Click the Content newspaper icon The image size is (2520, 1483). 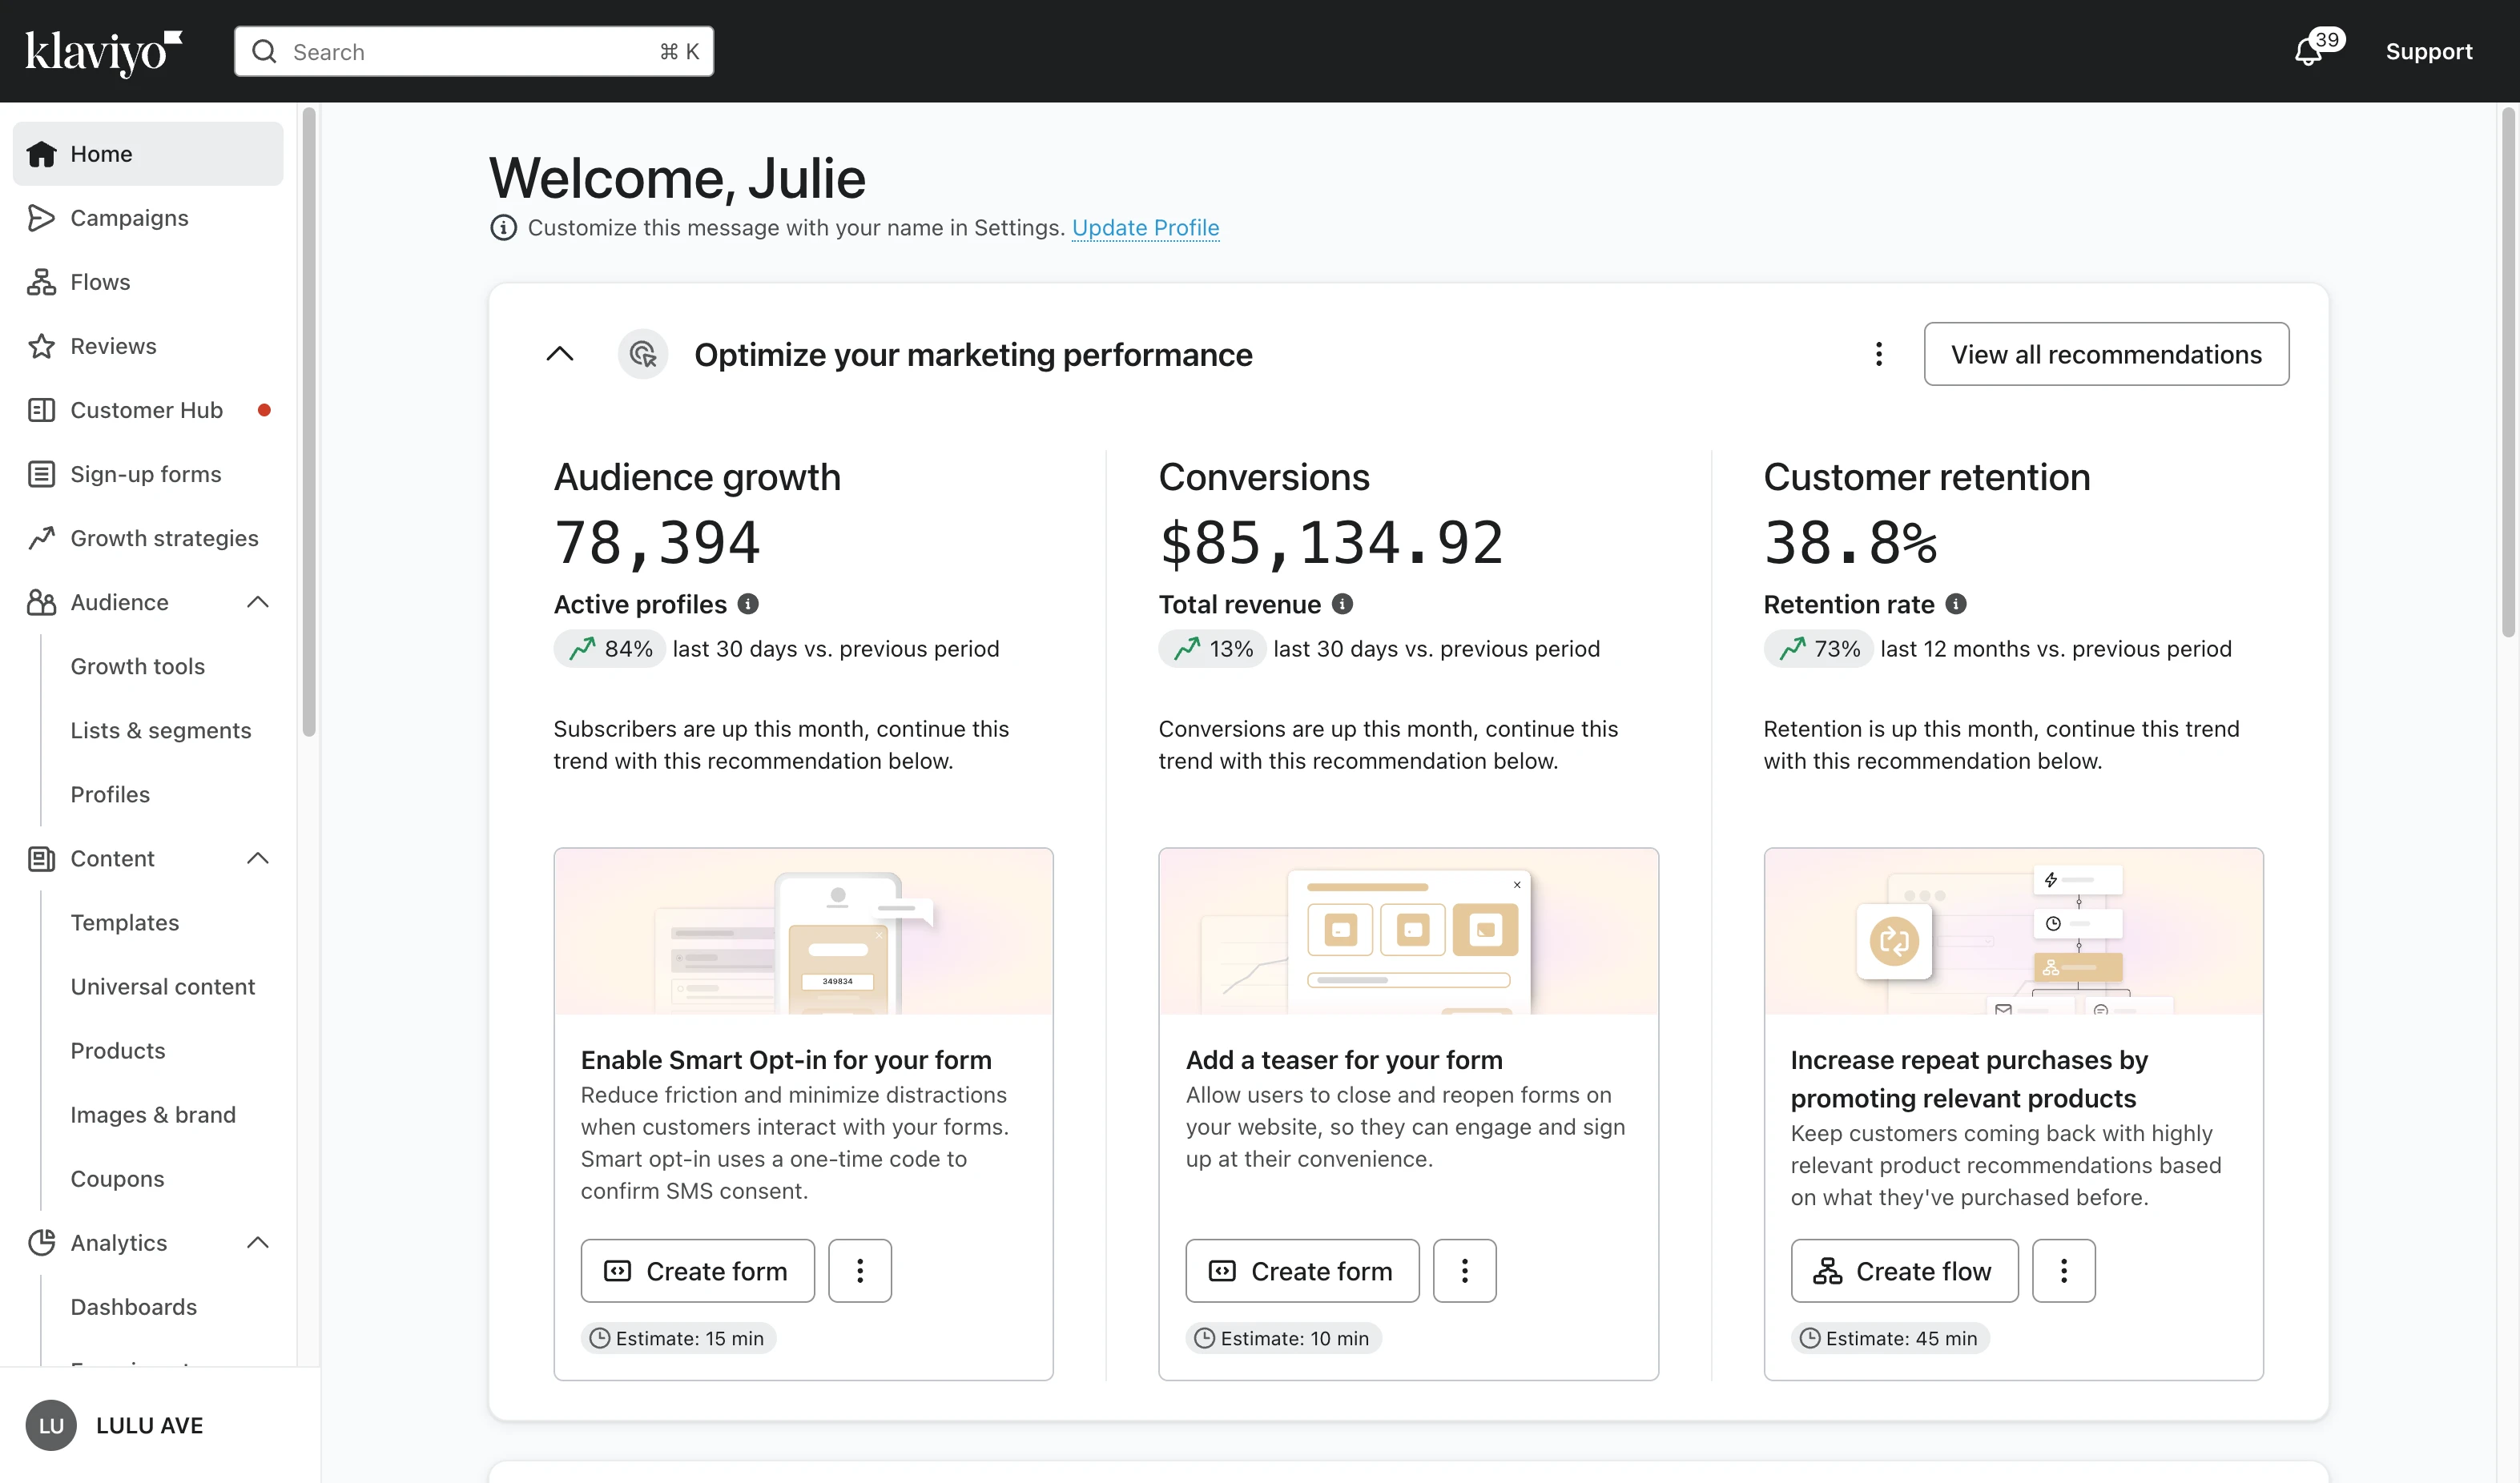(x=41, y=859)
